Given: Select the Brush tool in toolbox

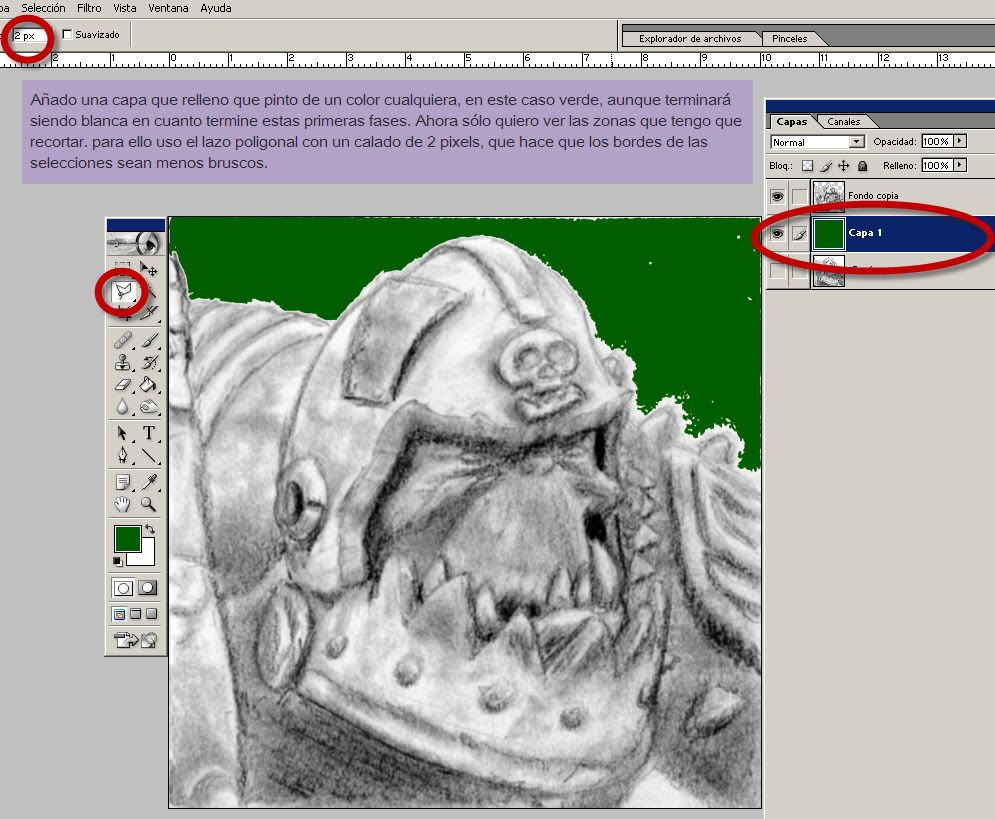Looking at the screenshot, I should click(x=149, y=341).
